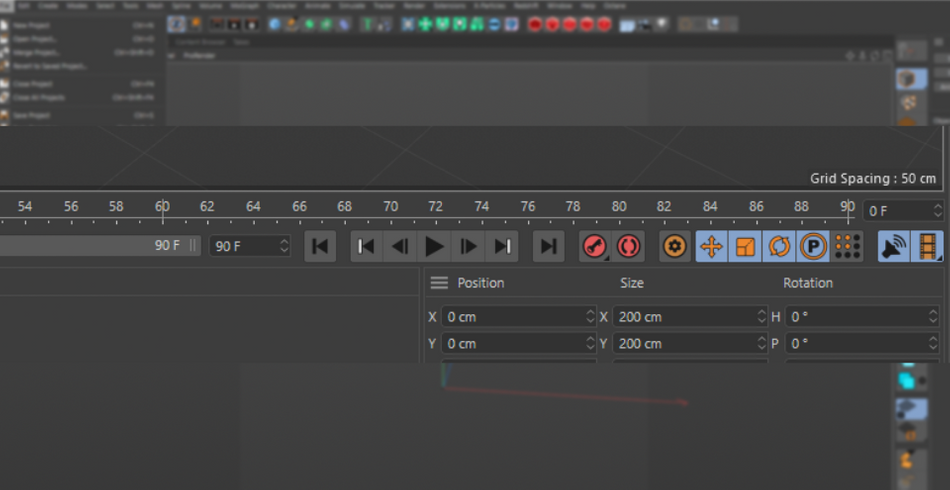Step back one frame
The height and width of the screenshot is (490, 950).
click(400, 247)
